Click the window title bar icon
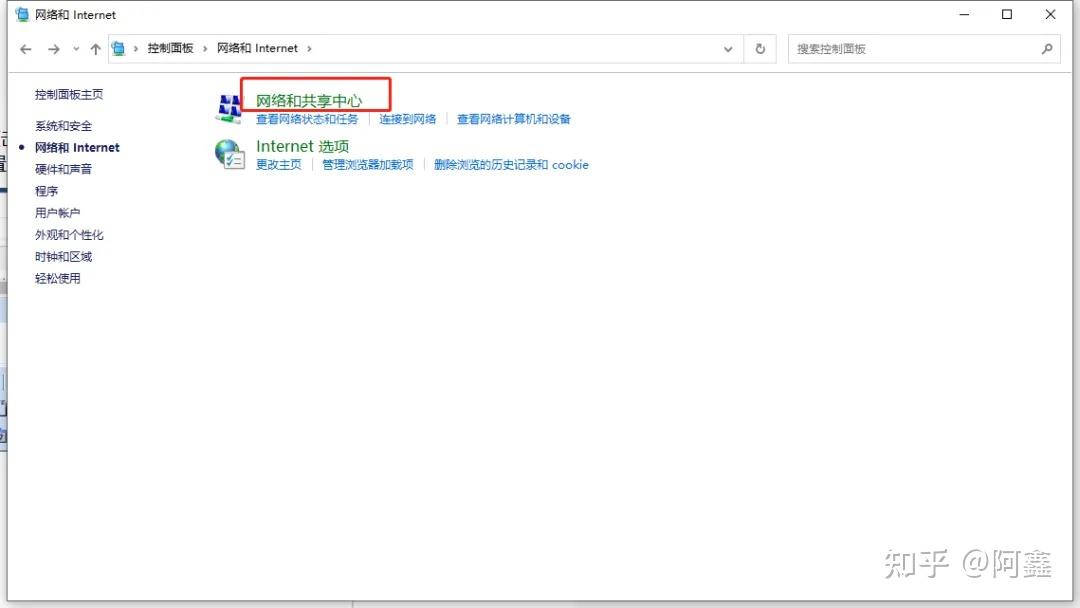Viewport: 1080px width, 608px height. tap(22, 14)
